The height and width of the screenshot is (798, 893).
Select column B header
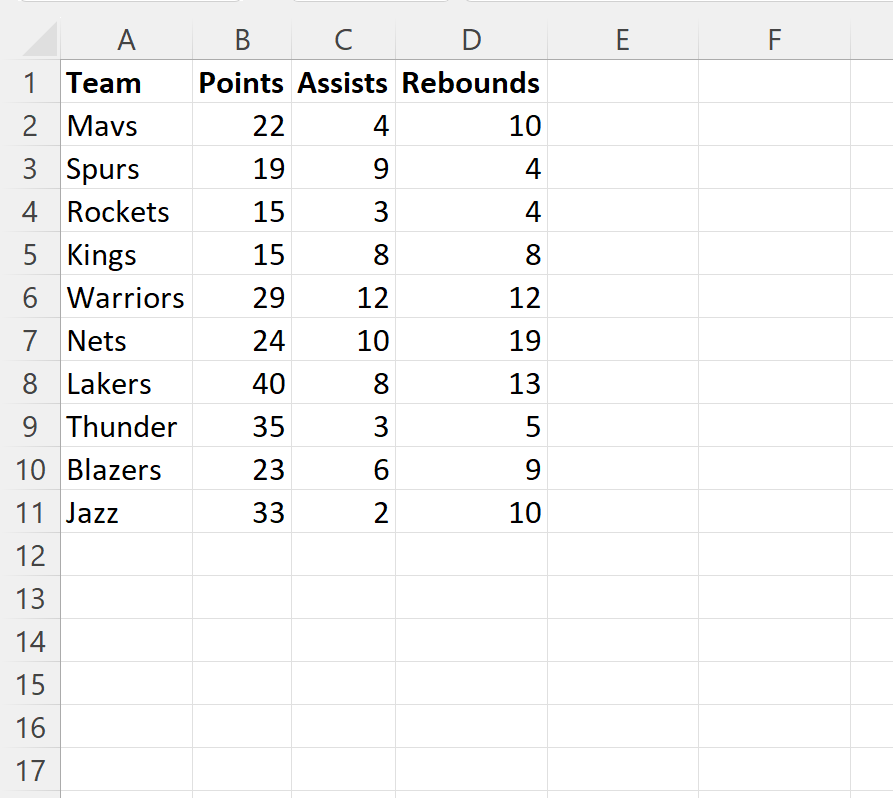(242, 40)
